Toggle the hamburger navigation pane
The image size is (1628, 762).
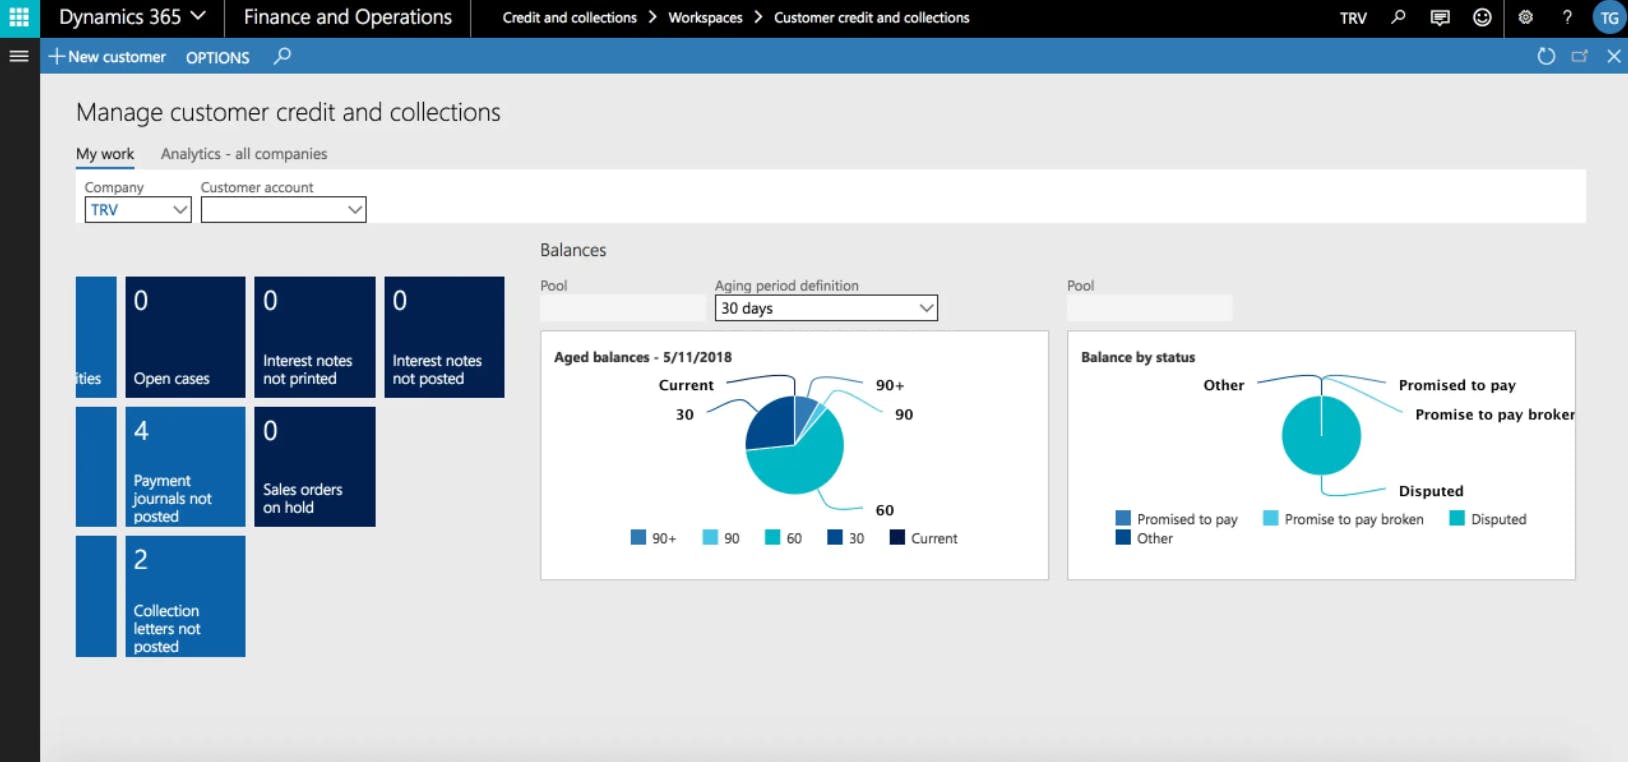(19, 56)
